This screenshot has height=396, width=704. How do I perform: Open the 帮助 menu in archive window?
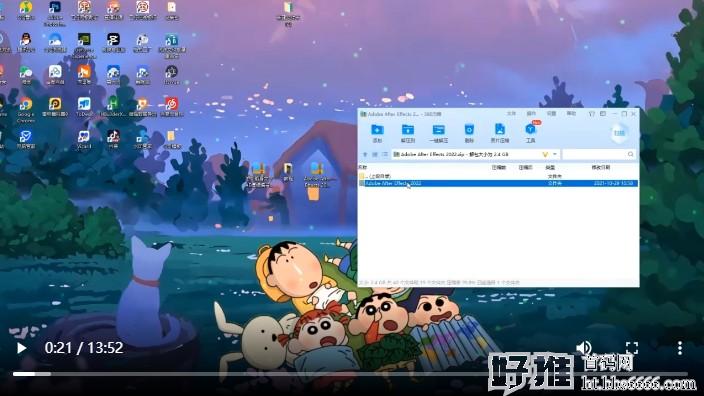[x=571, y=114]
